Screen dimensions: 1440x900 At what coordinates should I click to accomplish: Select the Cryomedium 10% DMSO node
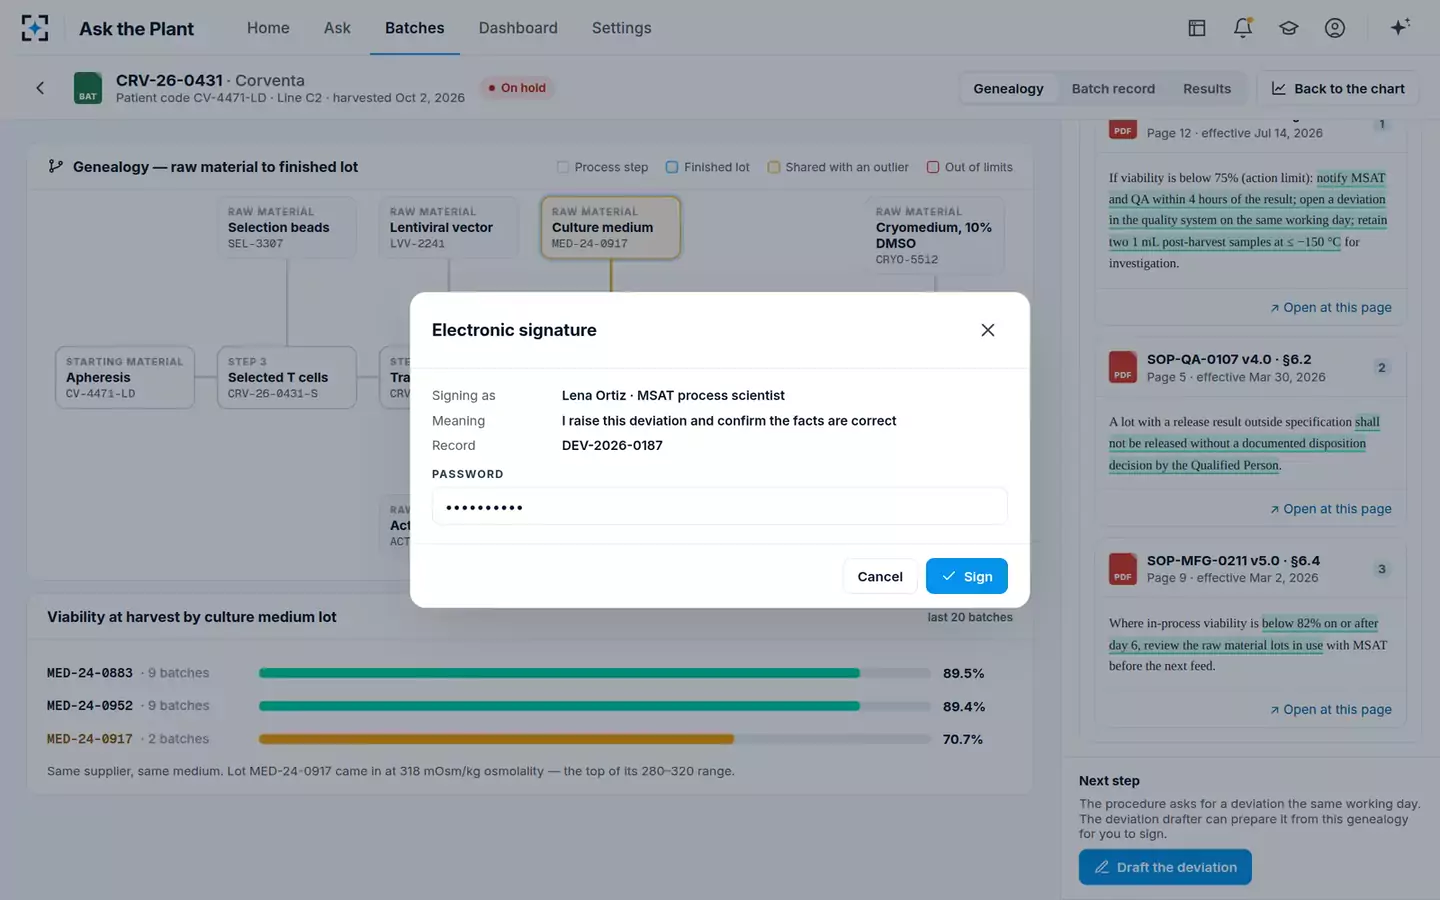point(934,235)
